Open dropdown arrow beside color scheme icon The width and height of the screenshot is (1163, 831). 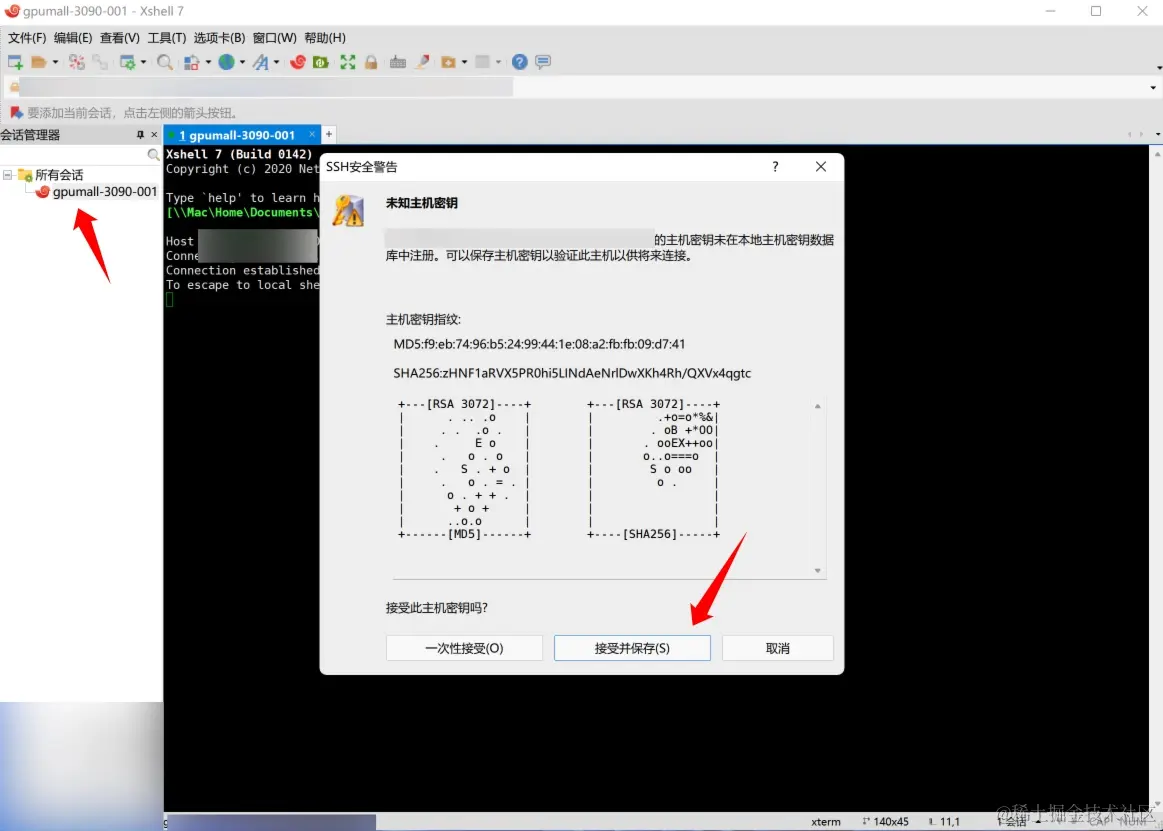click(x=208, y=62)
